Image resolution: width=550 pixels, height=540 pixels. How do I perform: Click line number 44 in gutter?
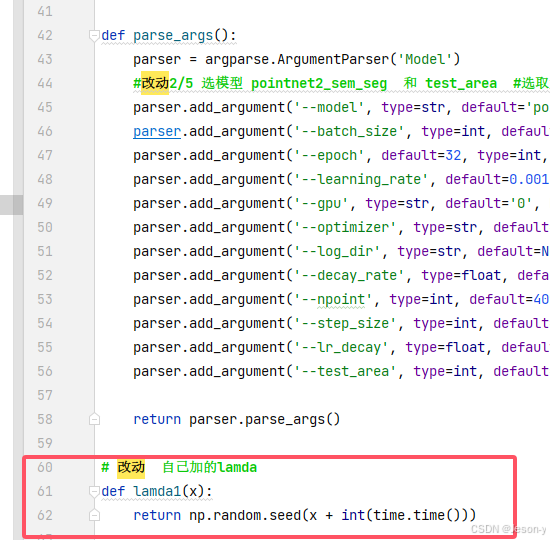coord(45,84)
